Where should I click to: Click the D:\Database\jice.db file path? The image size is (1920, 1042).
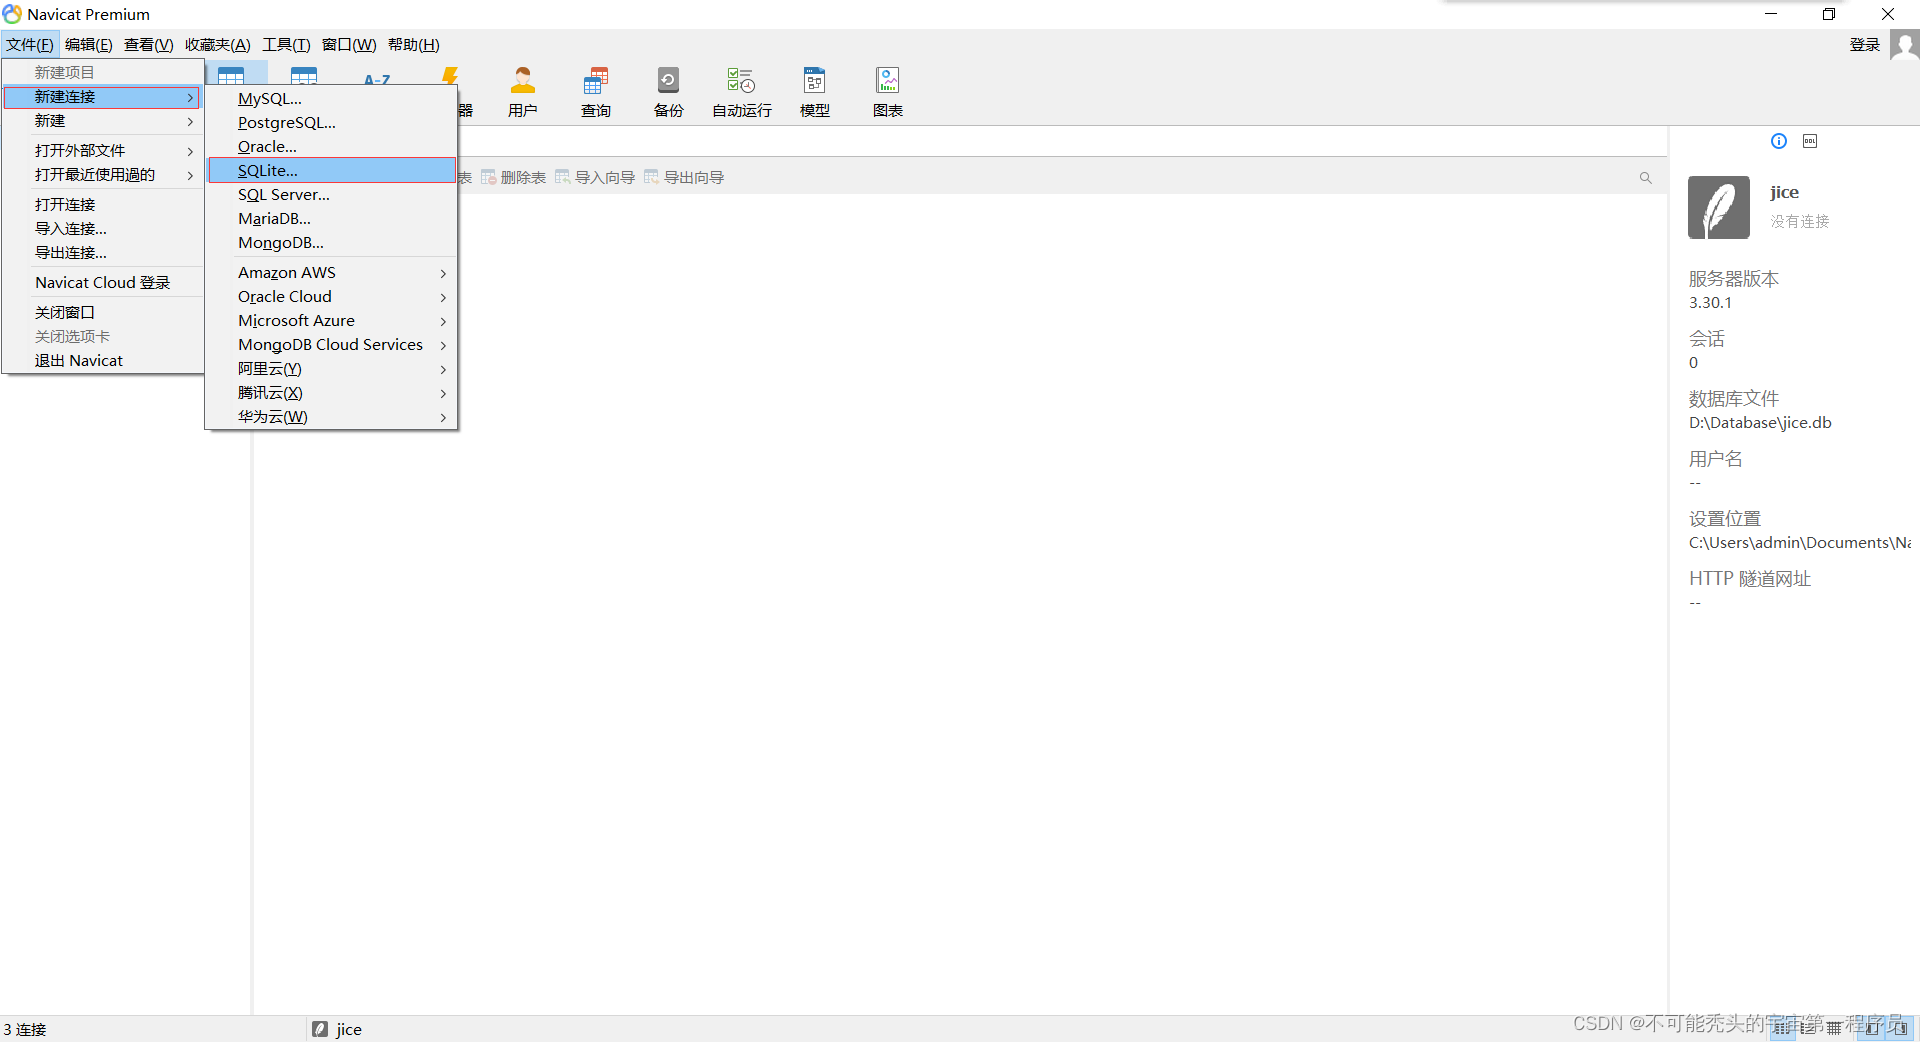(1760, 423)
